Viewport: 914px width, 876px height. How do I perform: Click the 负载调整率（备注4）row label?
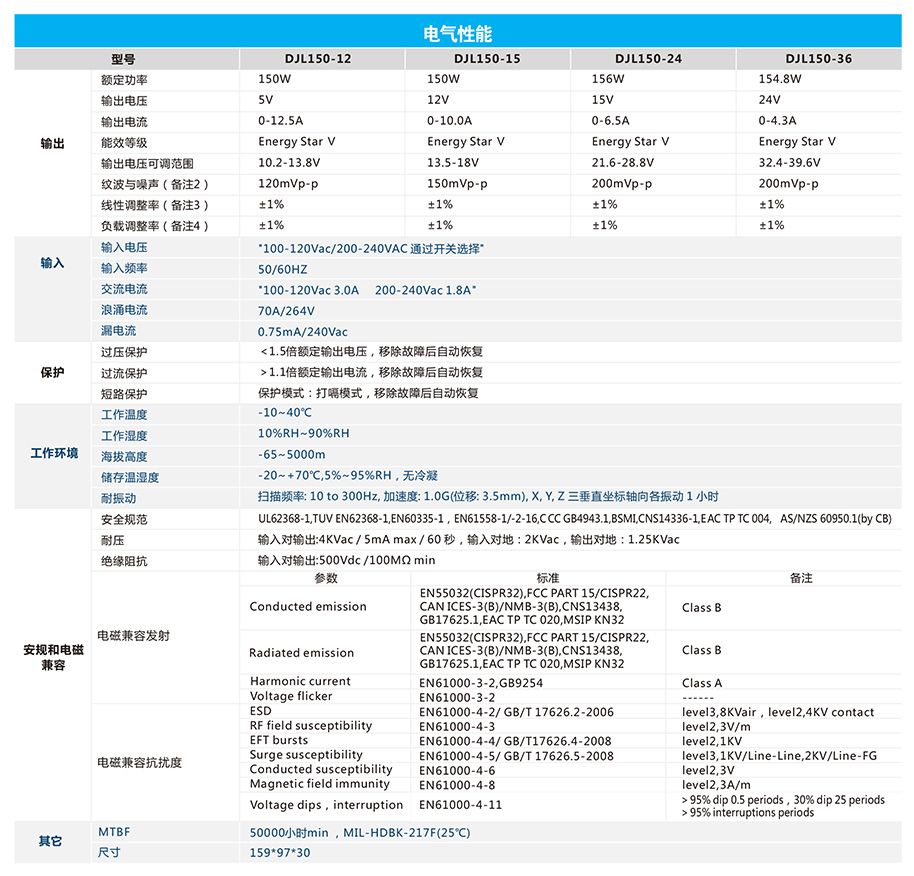(154, 226)
